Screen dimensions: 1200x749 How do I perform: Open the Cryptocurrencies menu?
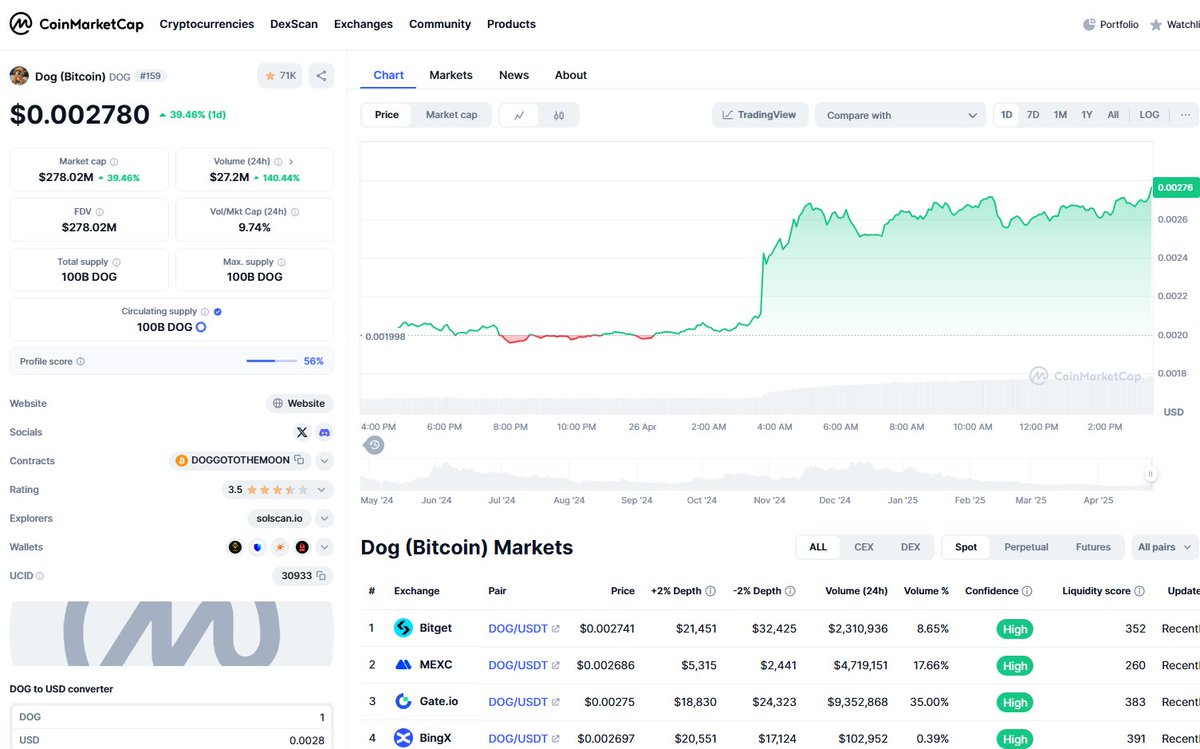(207, 24)
